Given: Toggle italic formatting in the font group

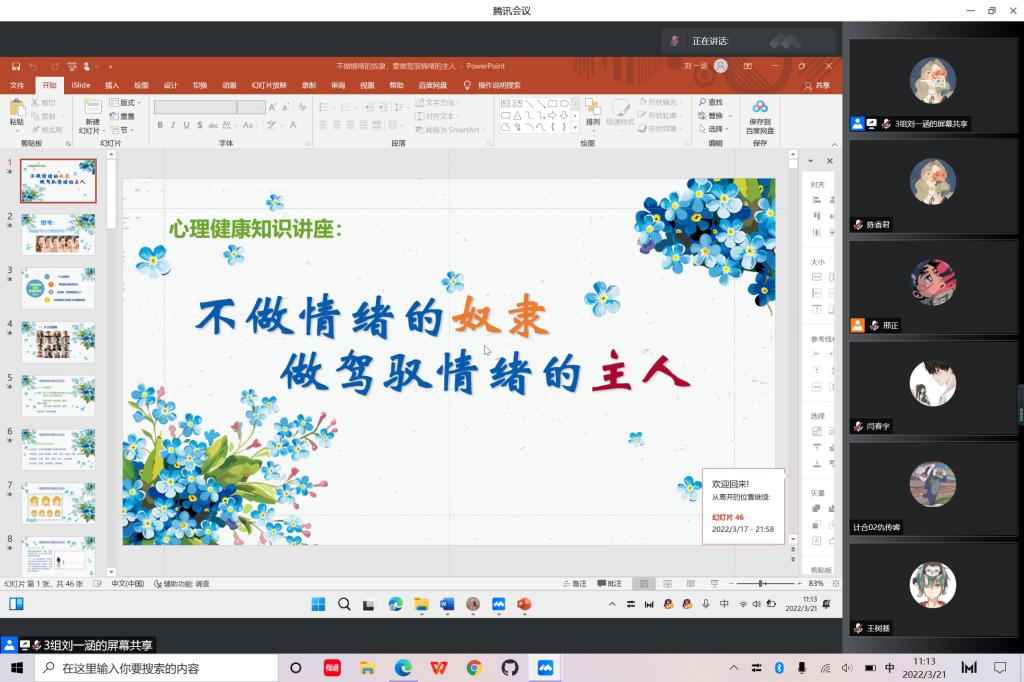Looking at the screenshot, I should (172, 125).
